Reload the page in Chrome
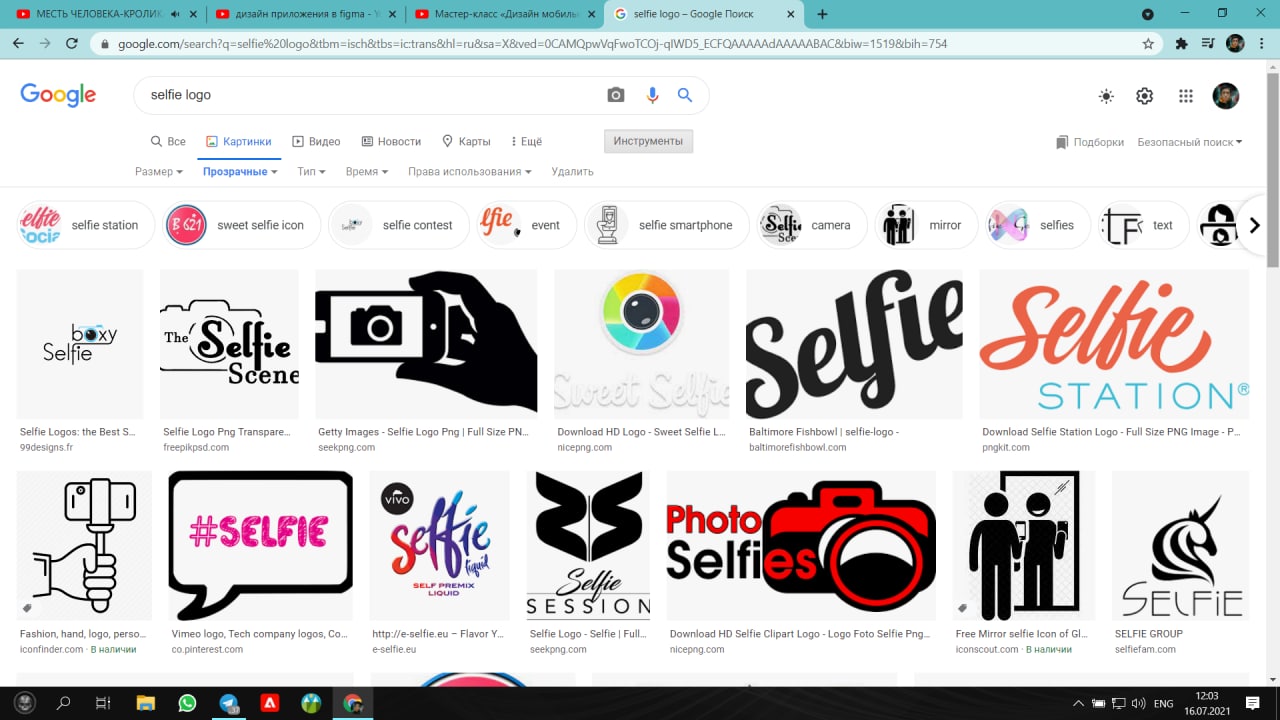The image size is (1280, 720). click(71, 44)
